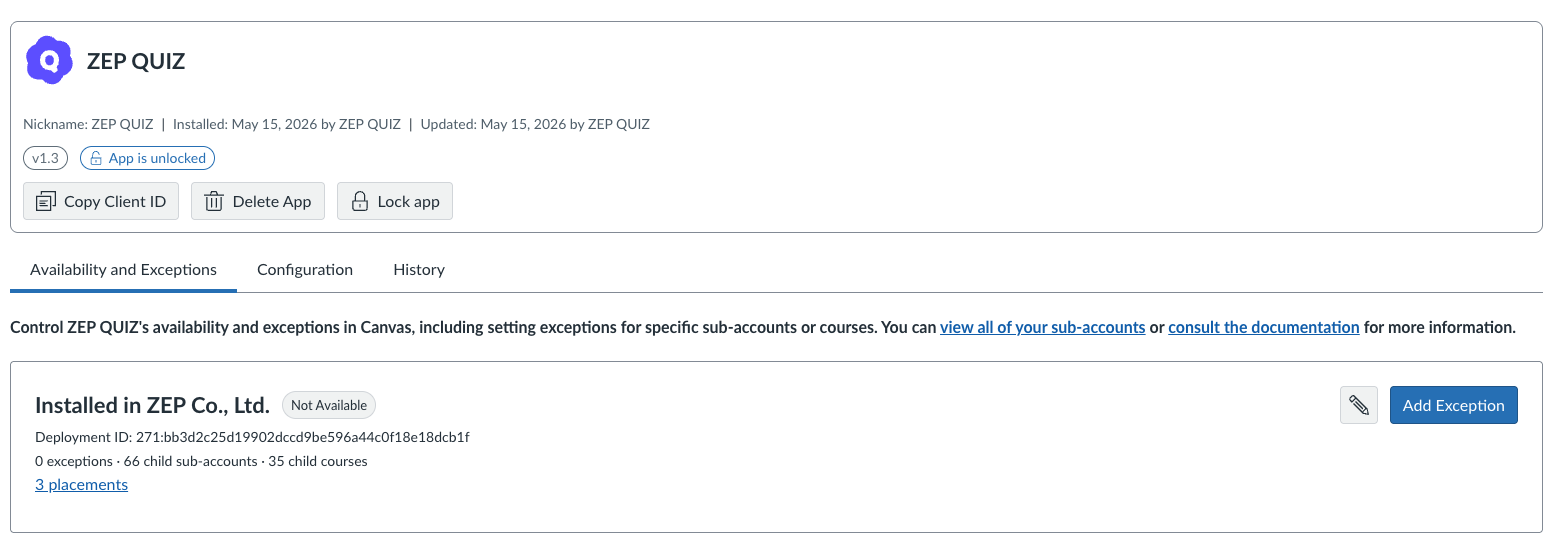Open the consult the documentation link
The image size is (1553, 554).
pyautogui.click(x=1263, y=327)
